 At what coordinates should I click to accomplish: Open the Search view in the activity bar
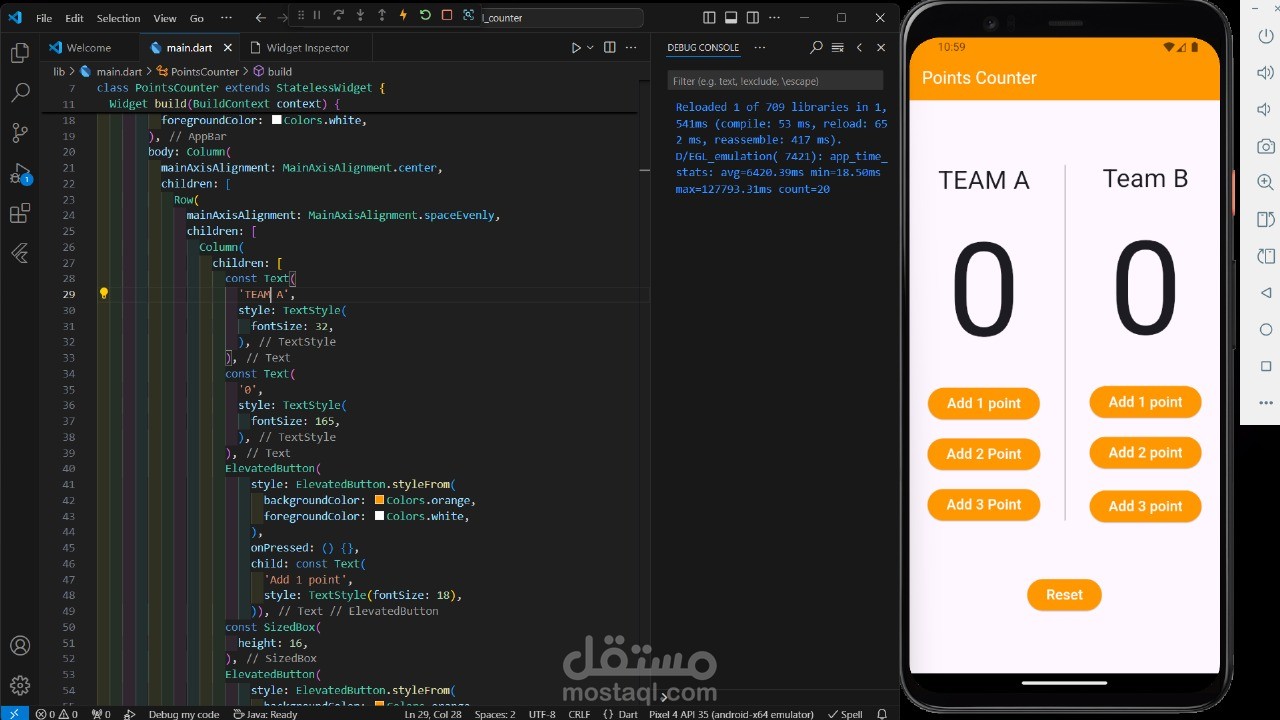[x=20, y=93]
